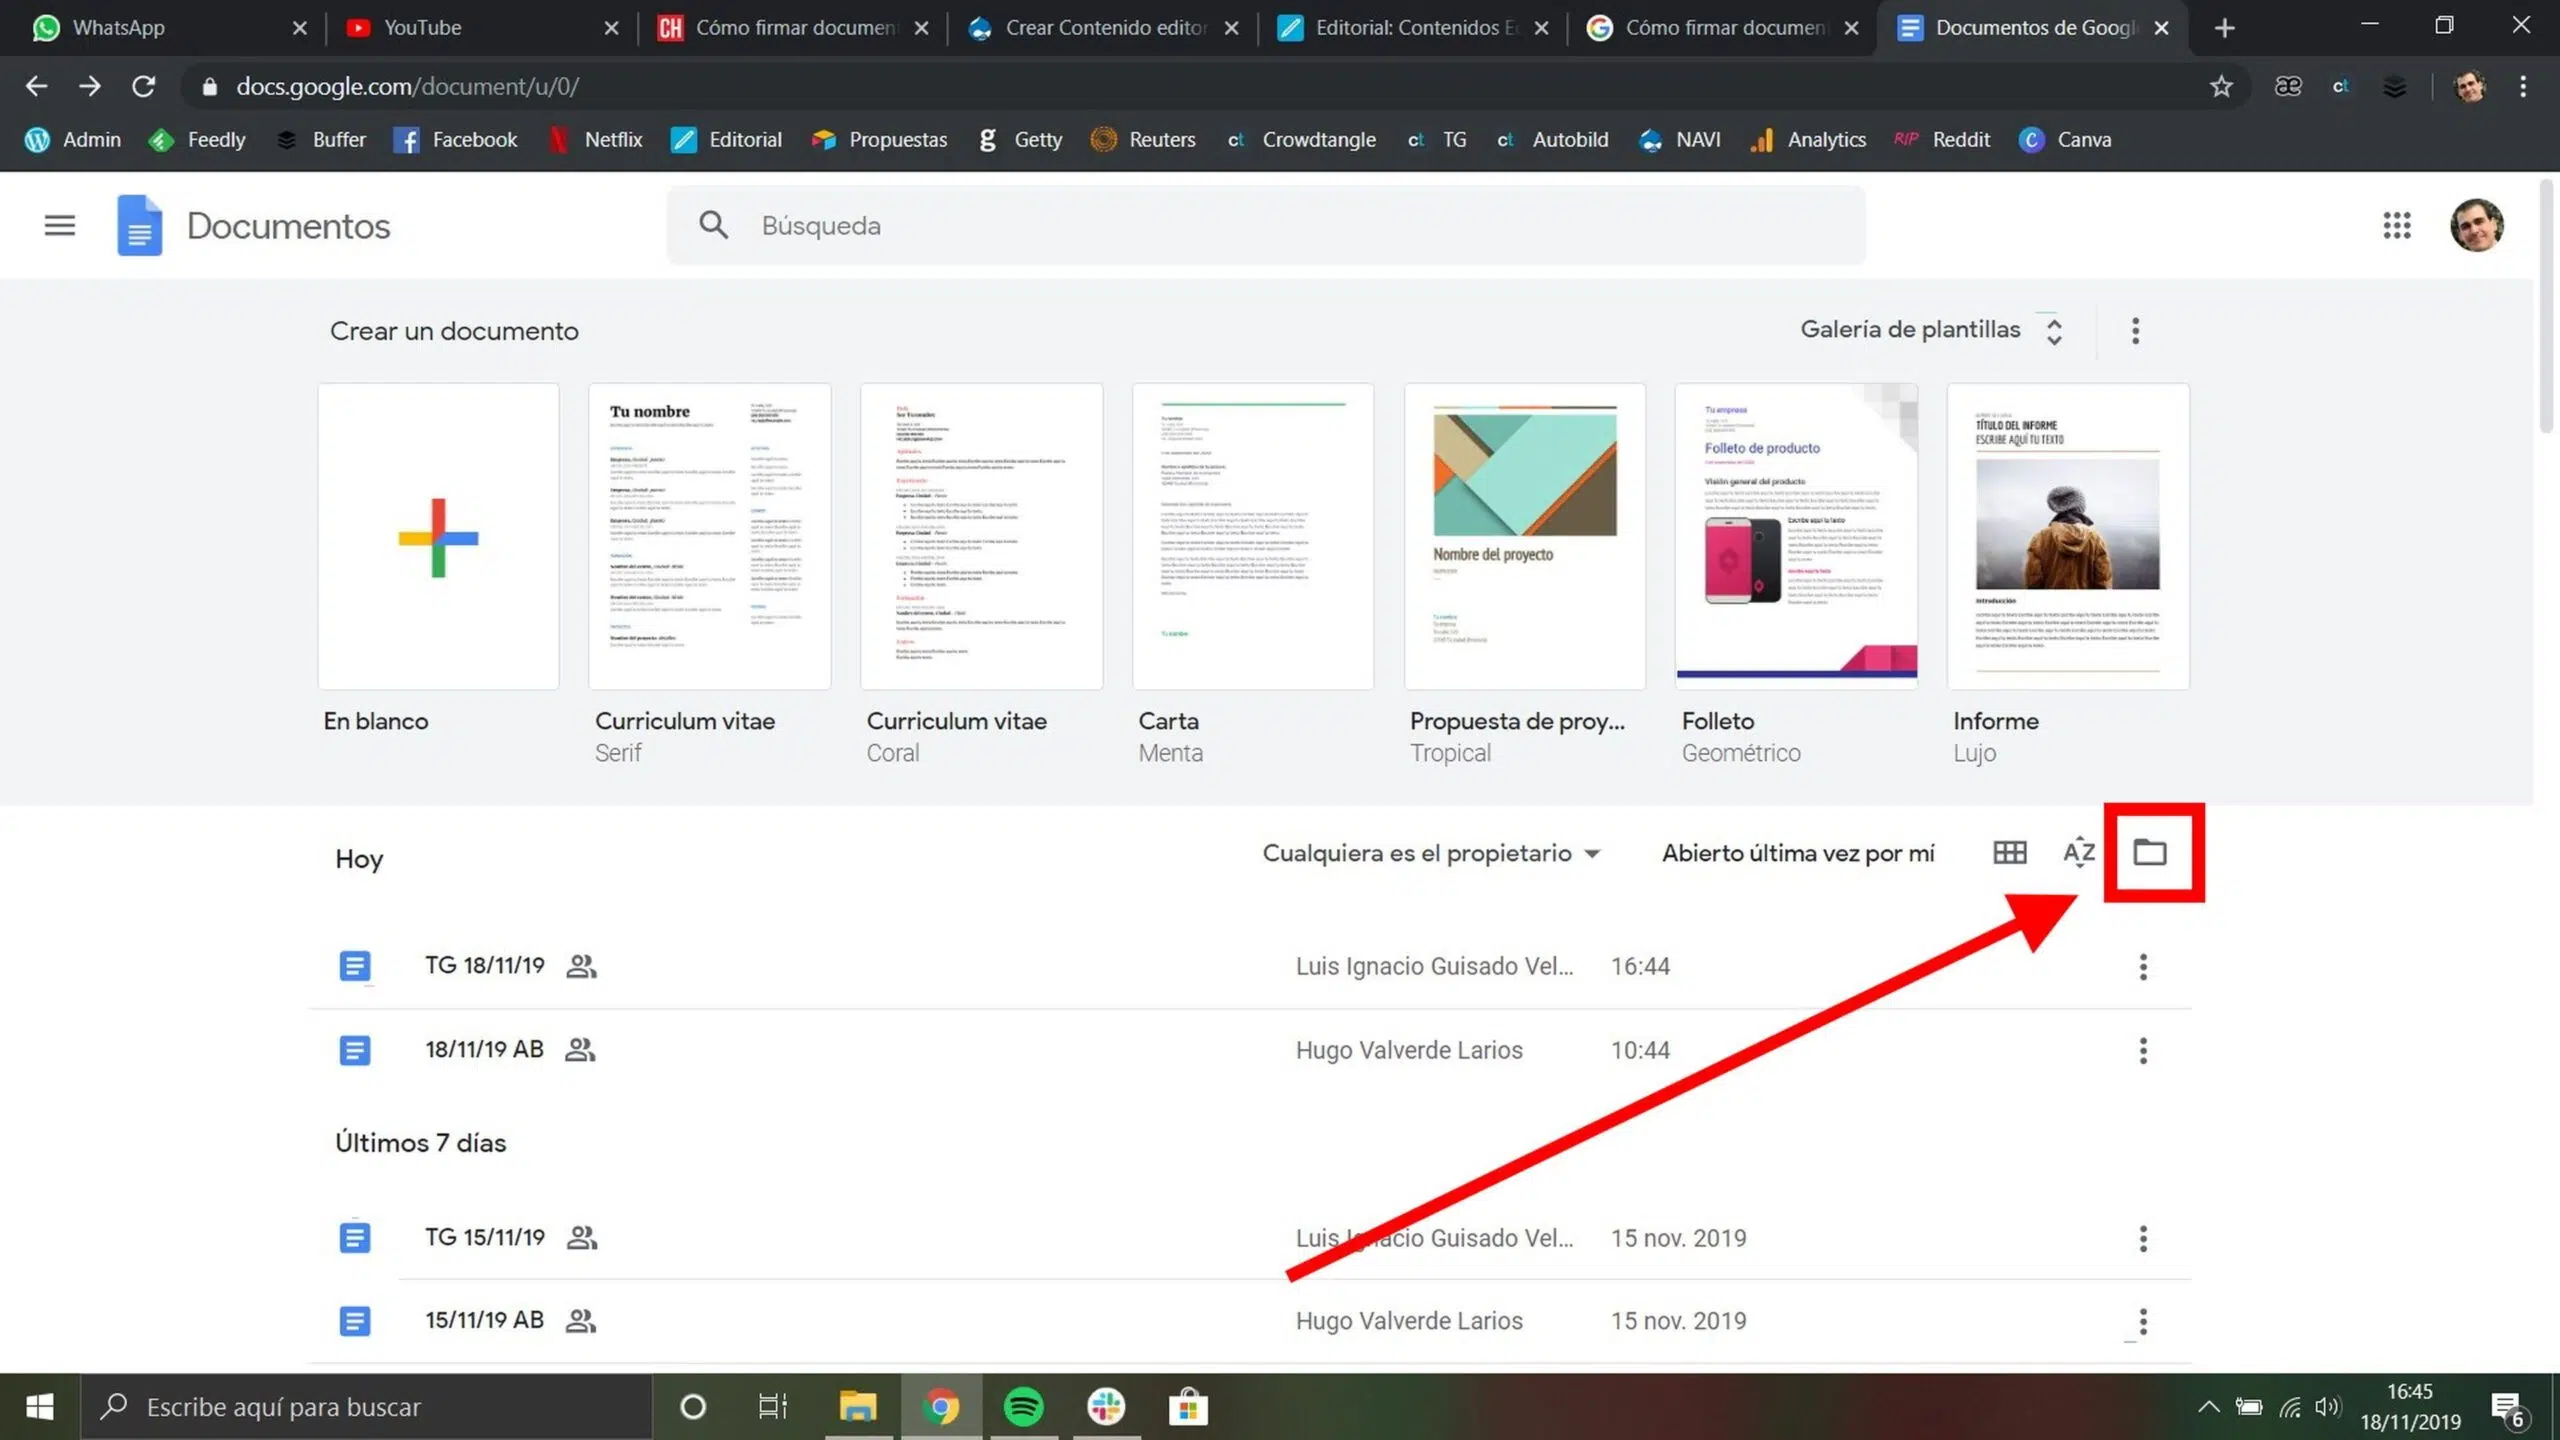Create a blank document from En blanco

pos(438,537)
